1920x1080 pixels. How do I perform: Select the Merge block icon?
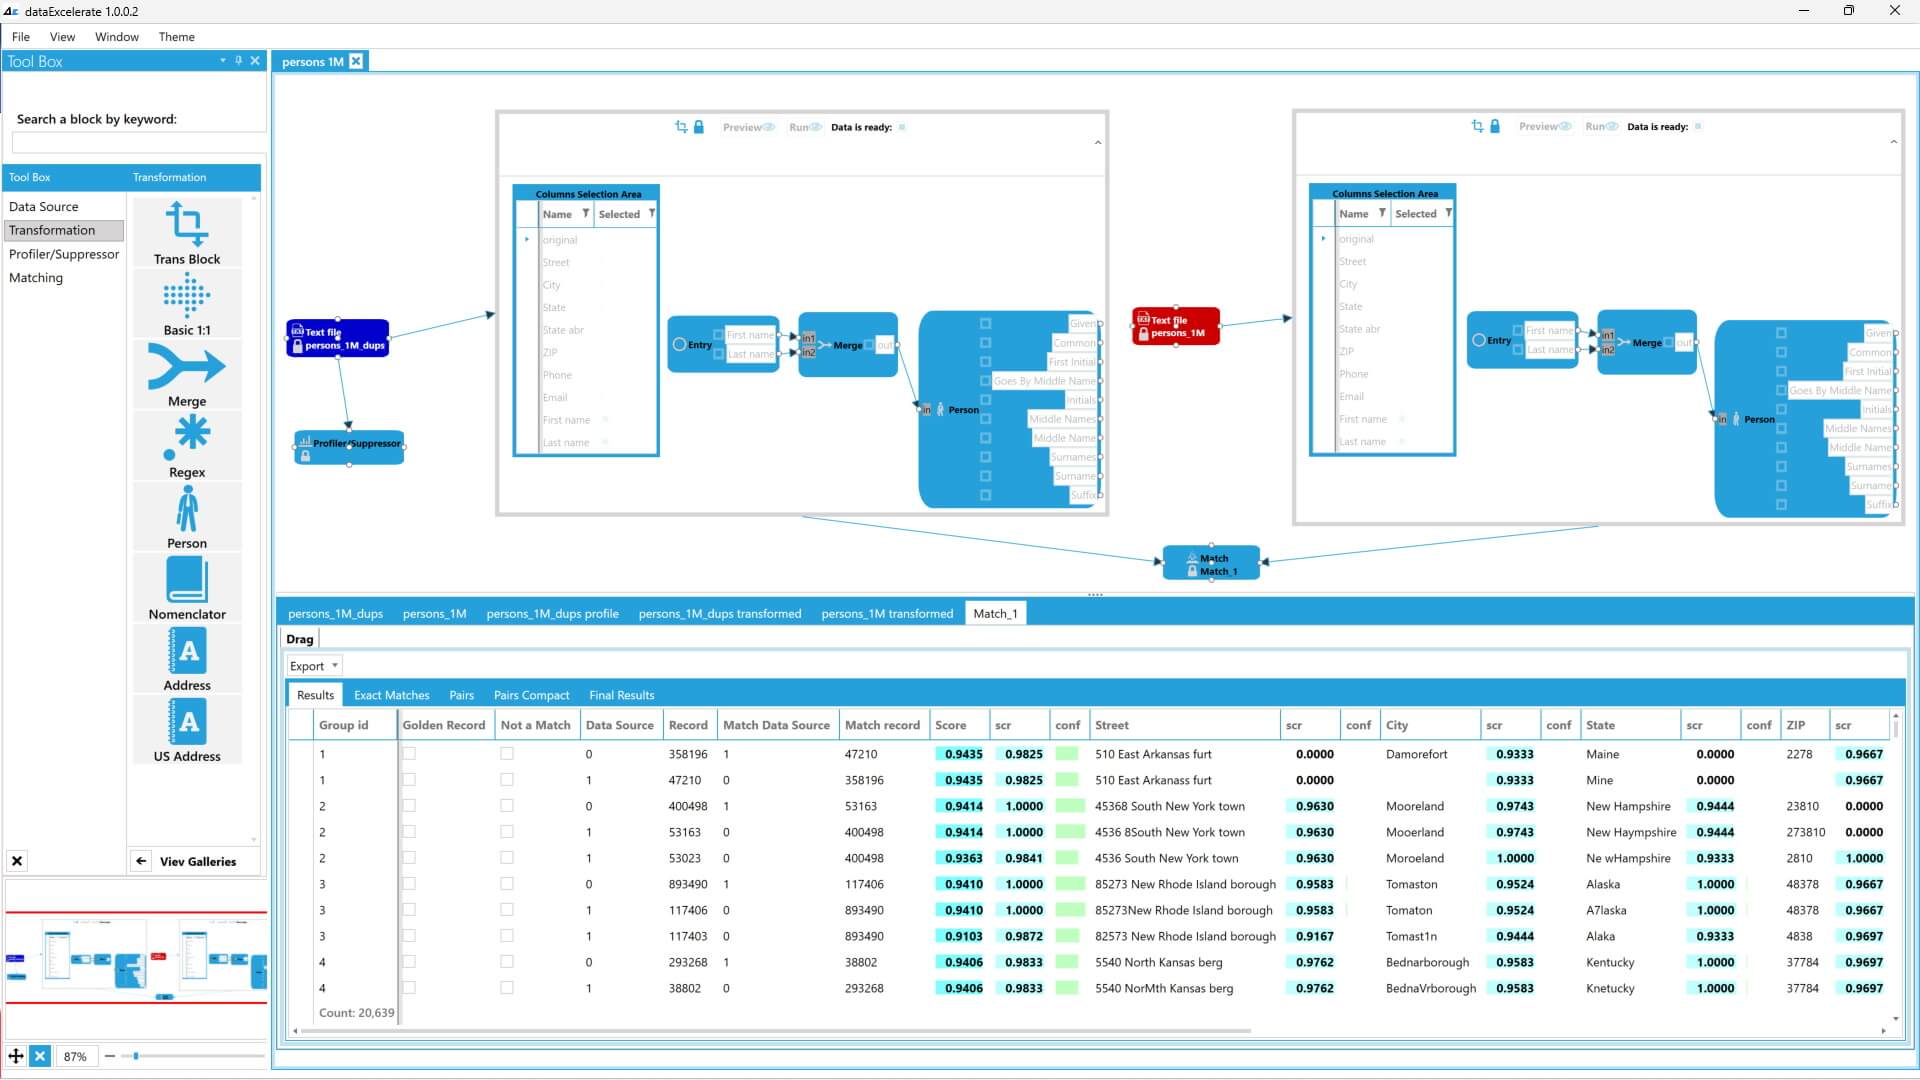187,367
